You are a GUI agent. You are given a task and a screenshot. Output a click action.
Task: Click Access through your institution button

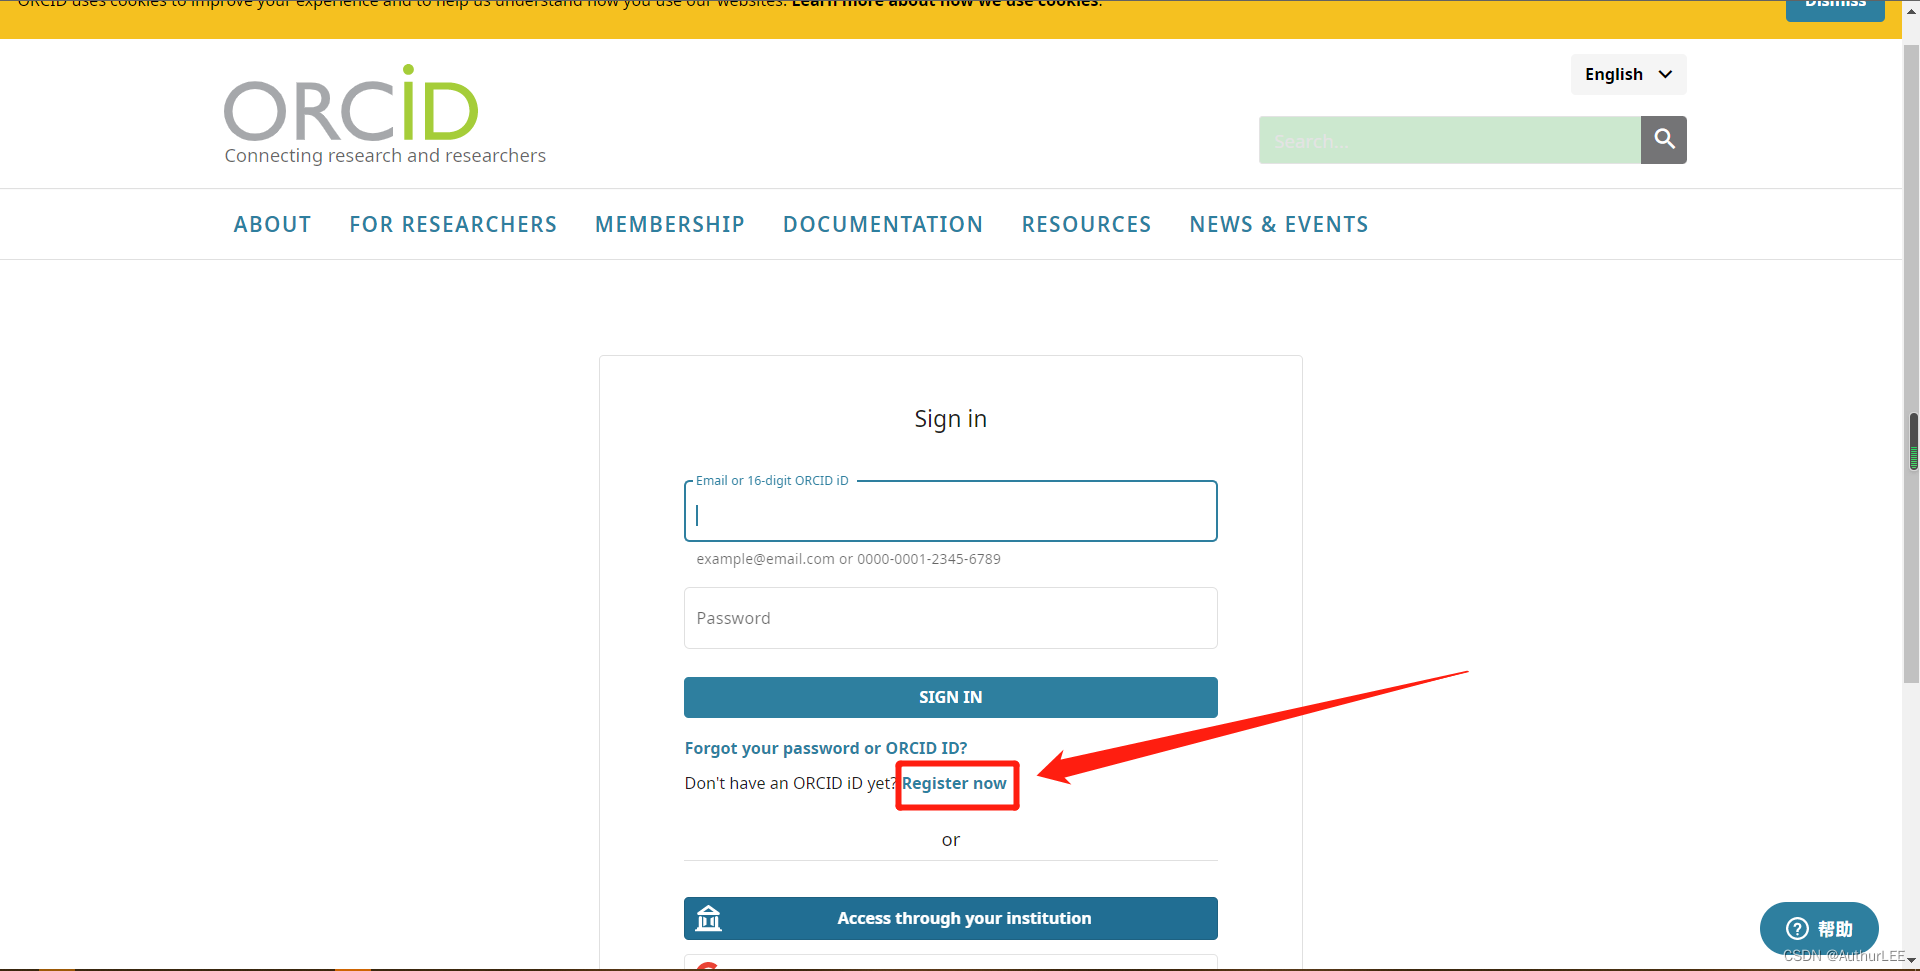(x=950, y=918)
